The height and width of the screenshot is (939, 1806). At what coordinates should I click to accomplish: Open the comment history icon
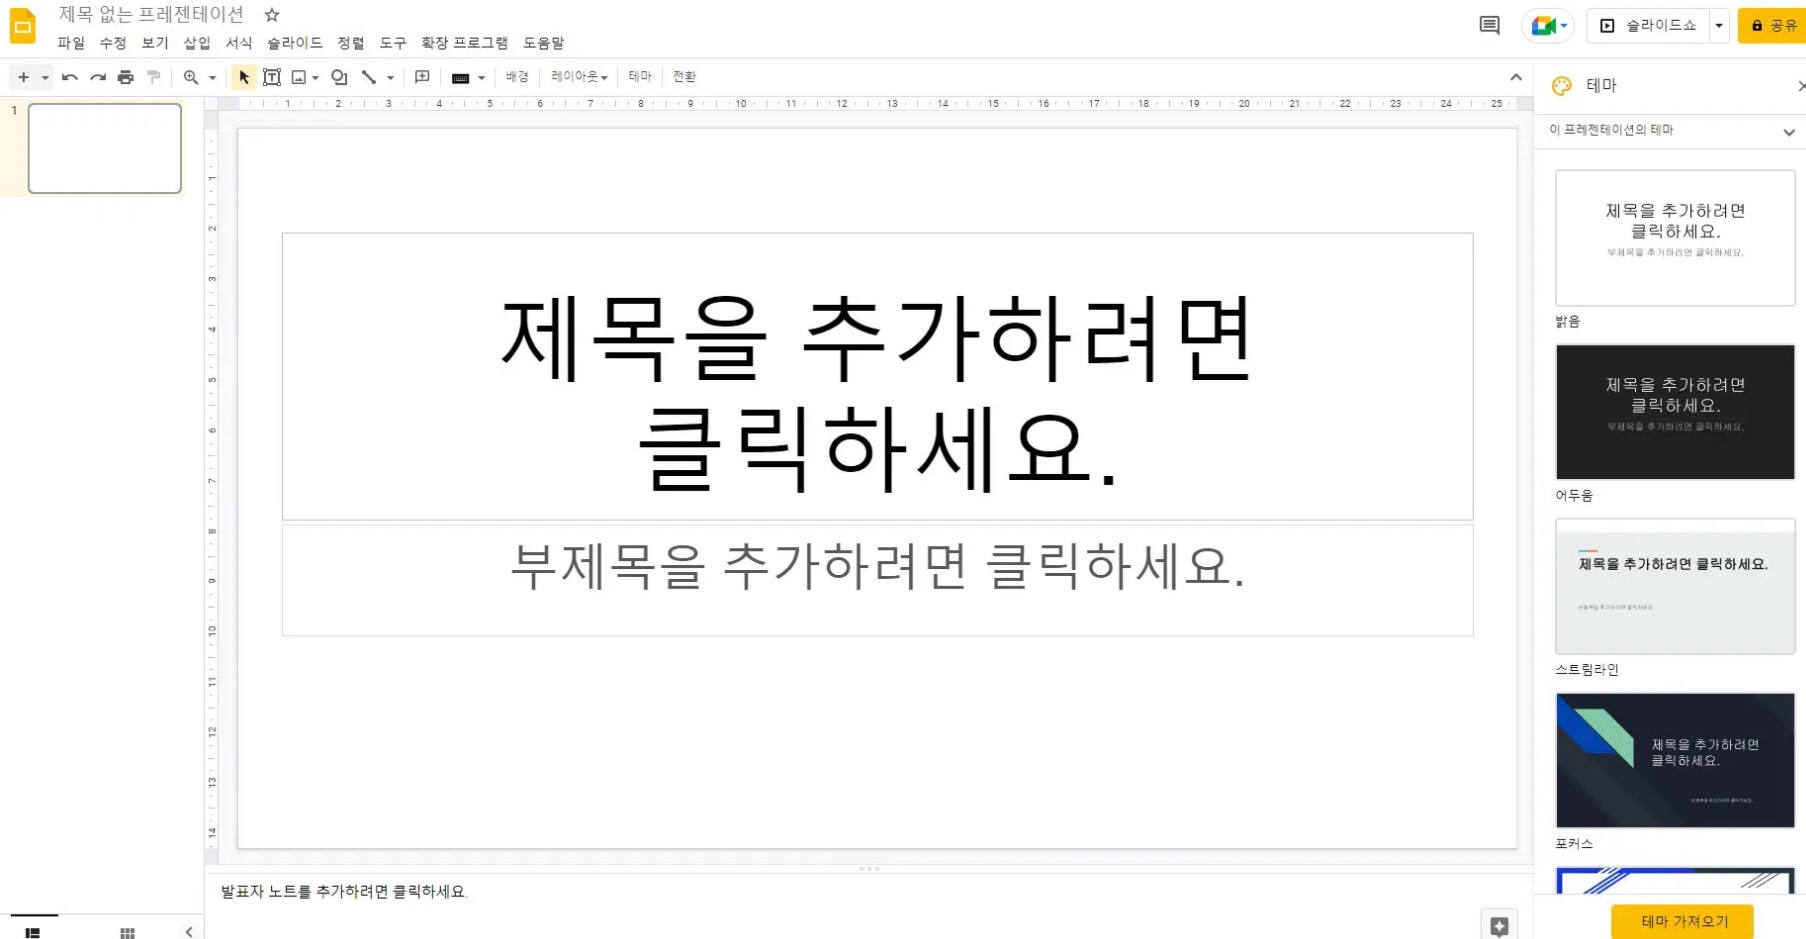coord(1489,25)
